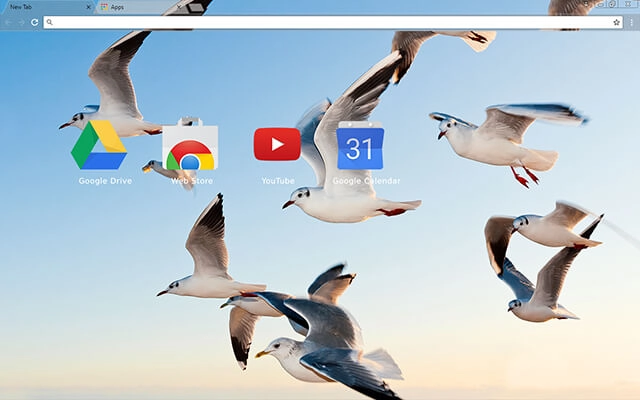Click the Web Store label text
This screenshot has height=400, width=640.
click(192, 181)
